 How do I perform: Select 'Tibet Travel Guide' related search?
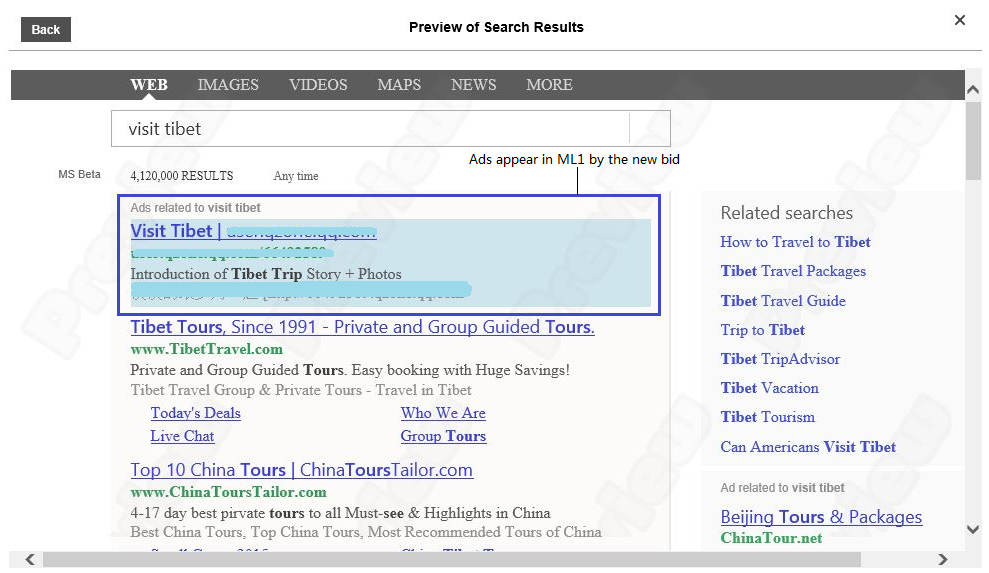click(783, 301)
